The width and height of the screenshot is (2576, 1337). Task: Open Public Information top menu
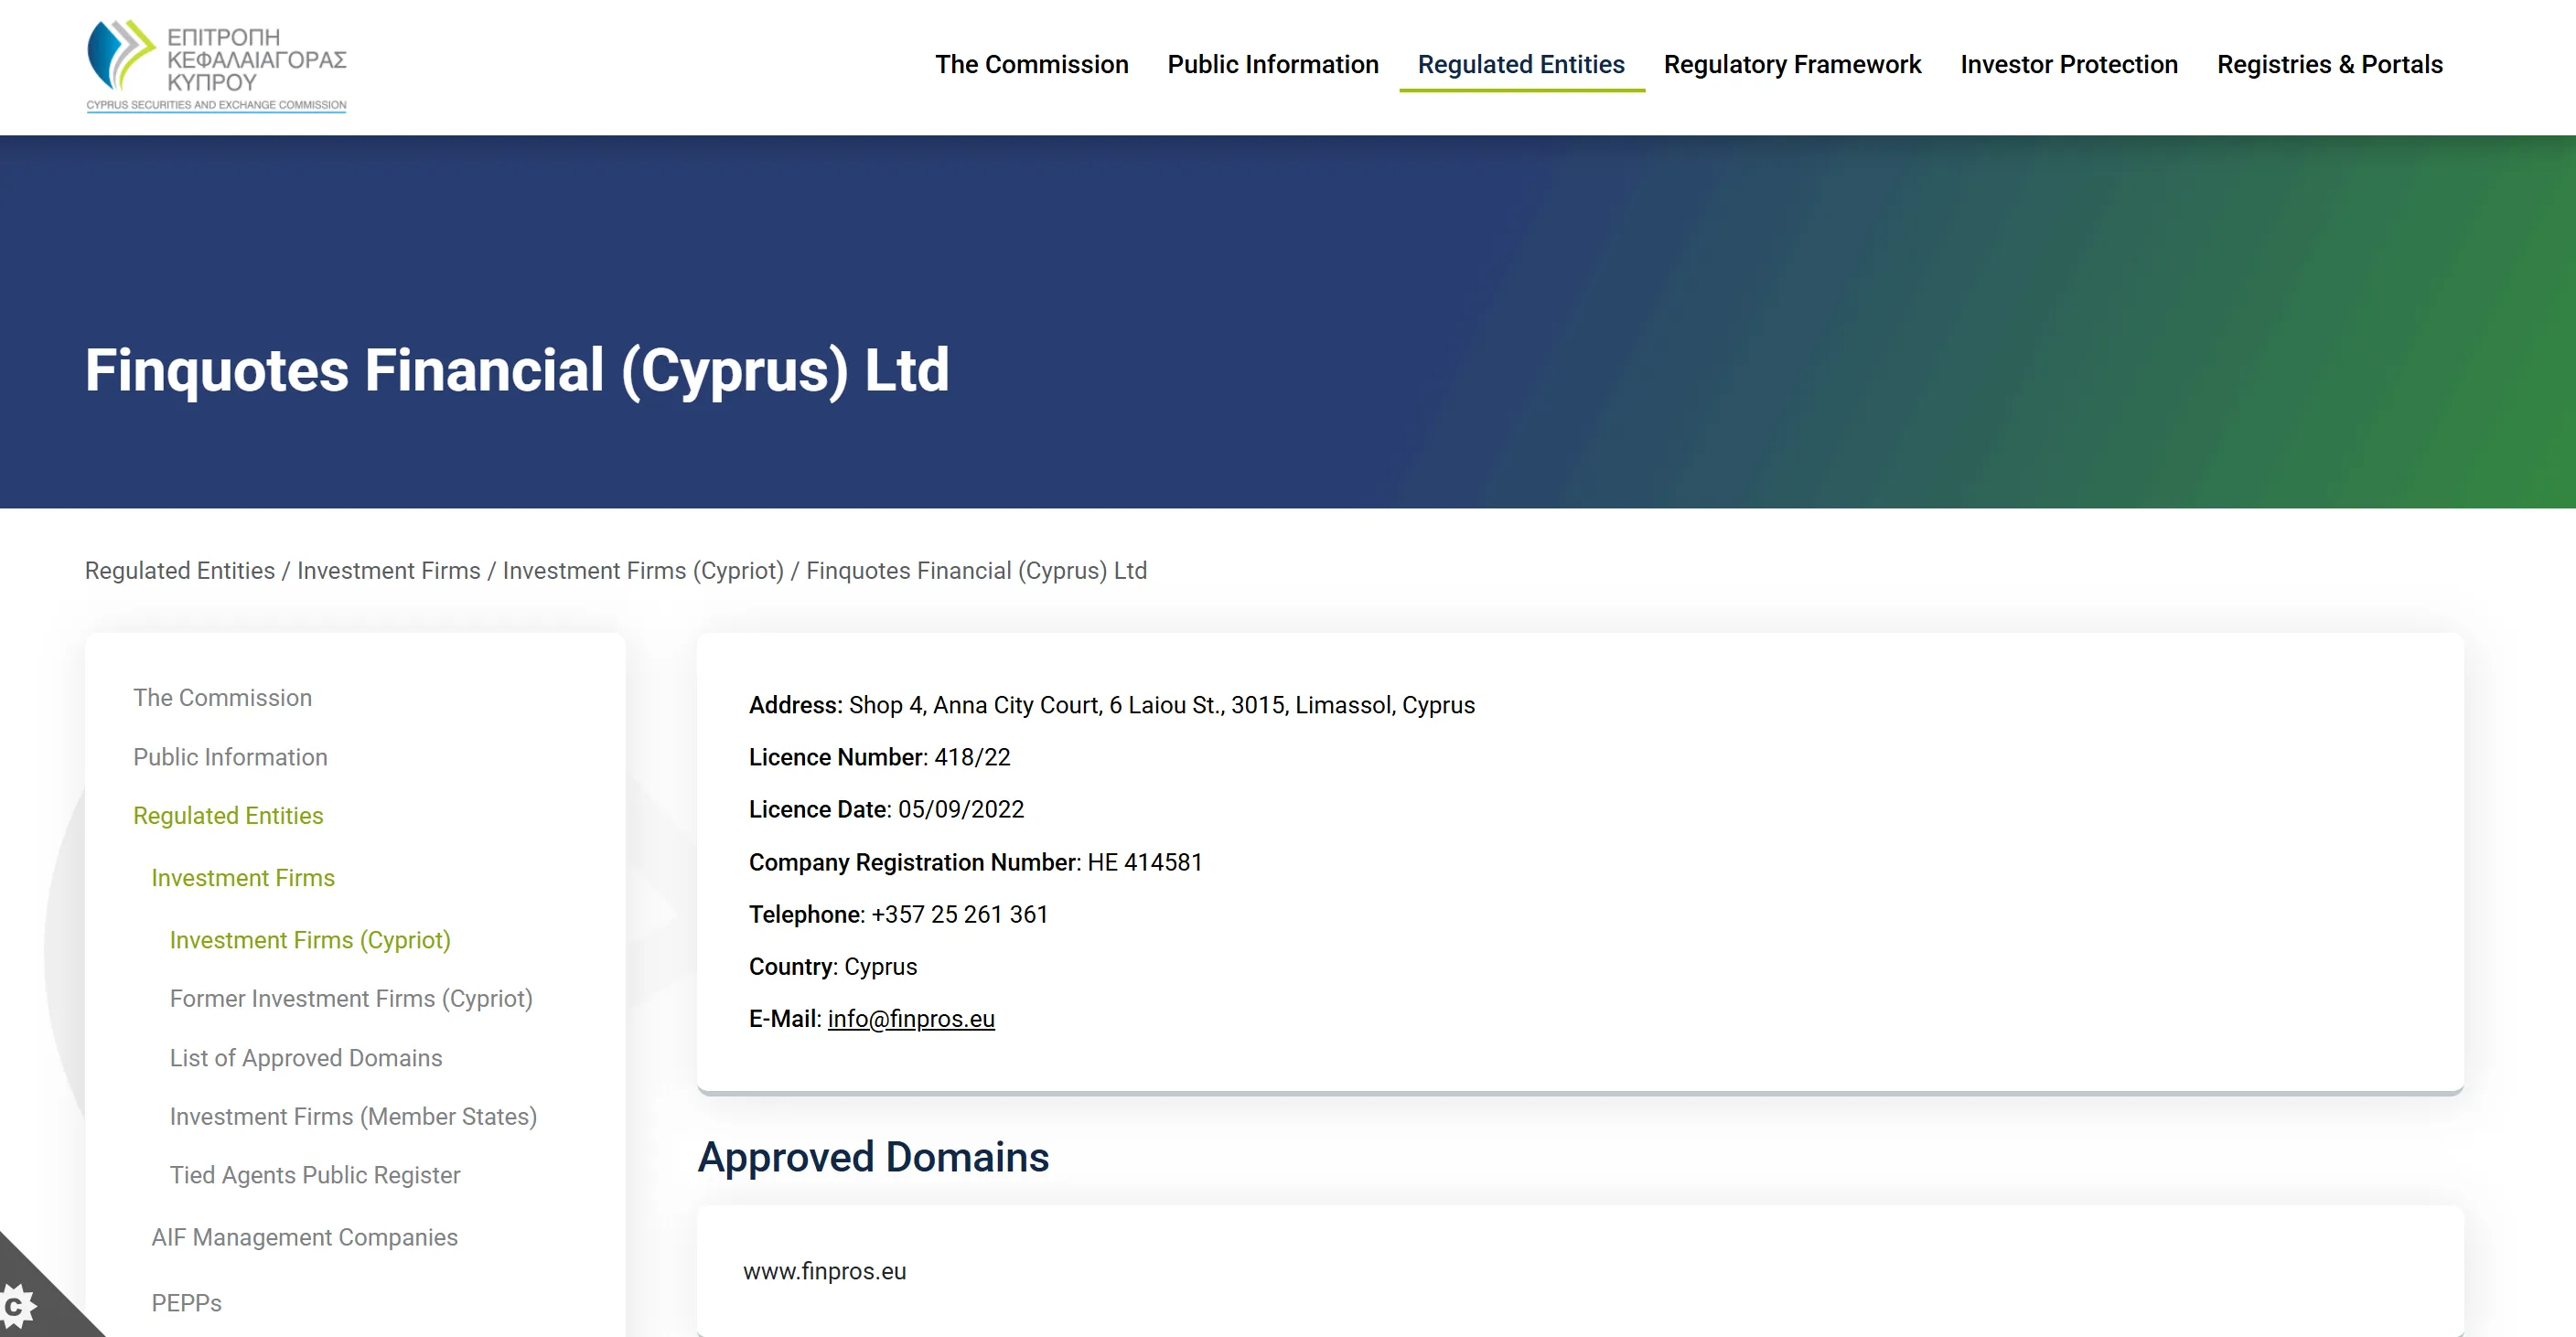[x=1273, y=65]
